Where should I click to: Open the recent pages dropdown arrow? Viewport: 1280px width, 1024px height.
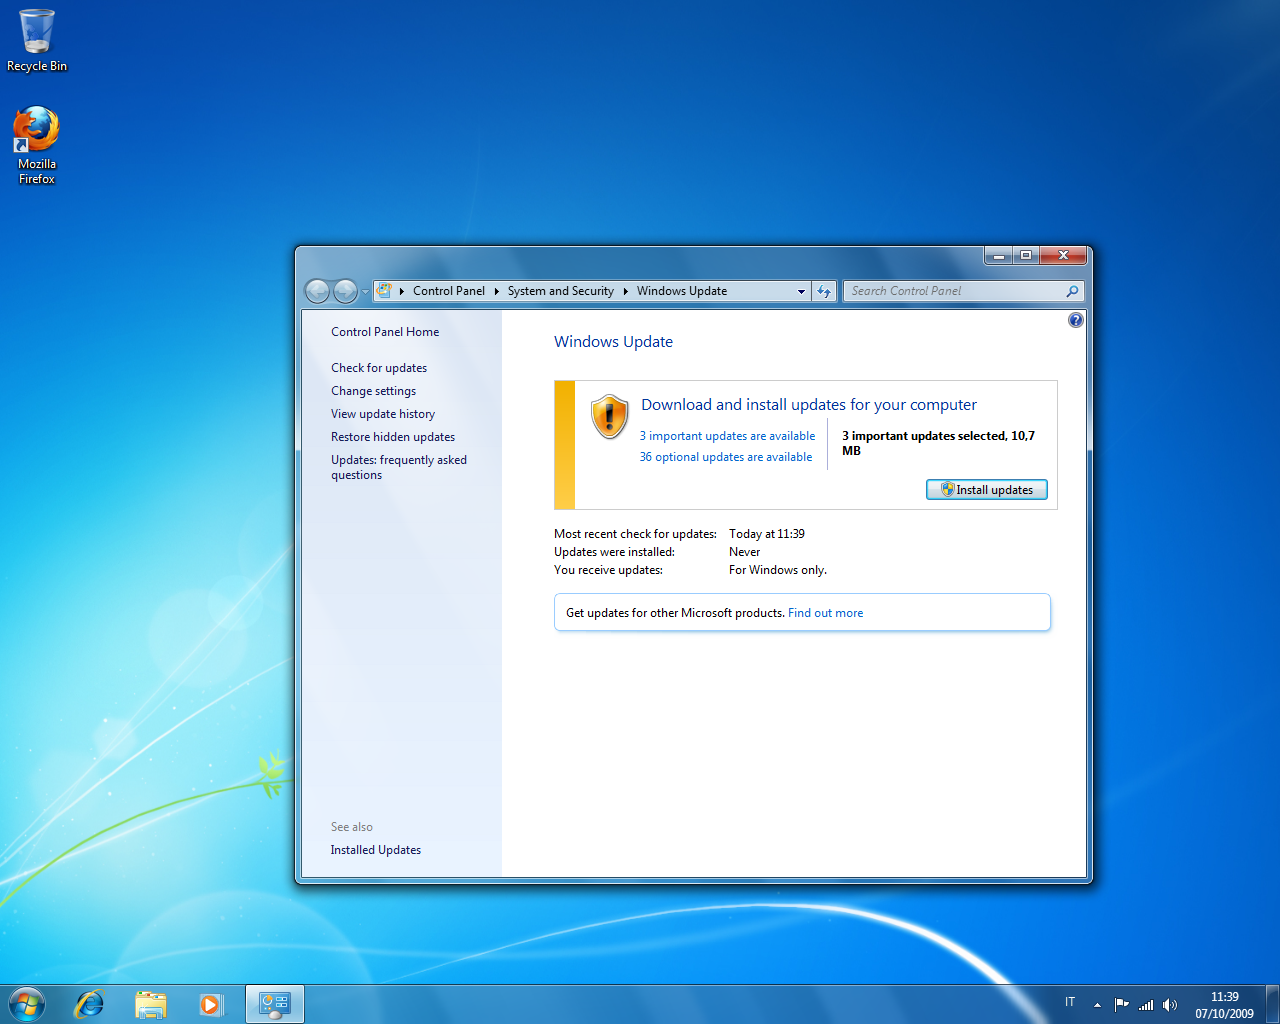pos(365,291)
